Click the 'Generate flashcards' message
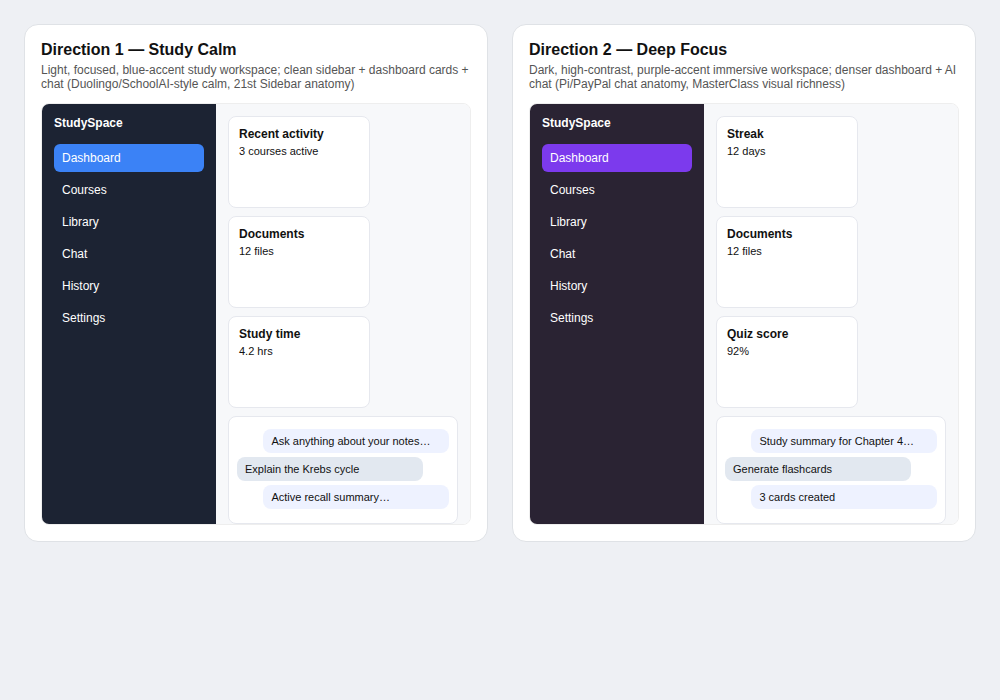The width and height of the screenshot is (1000, 700). [818, 469]
